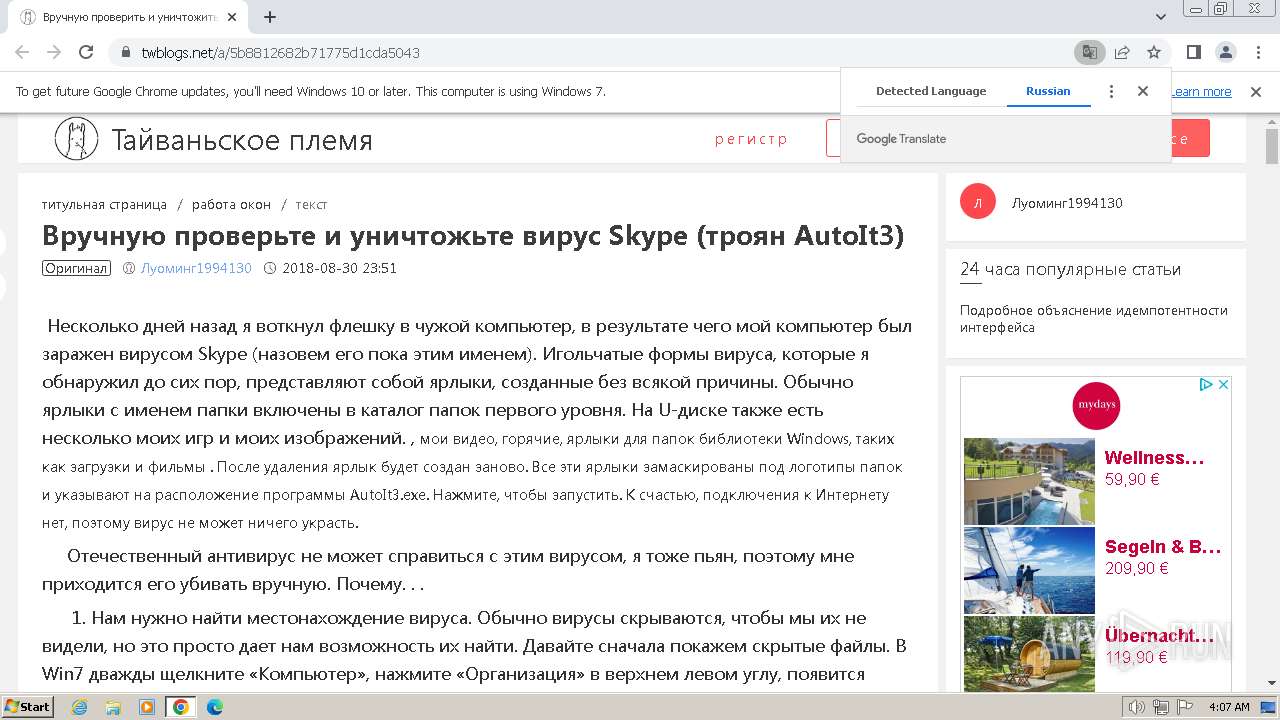Share this page icon in address bar
Screen dimensions: 1280x720
(x=1122, y=52)
